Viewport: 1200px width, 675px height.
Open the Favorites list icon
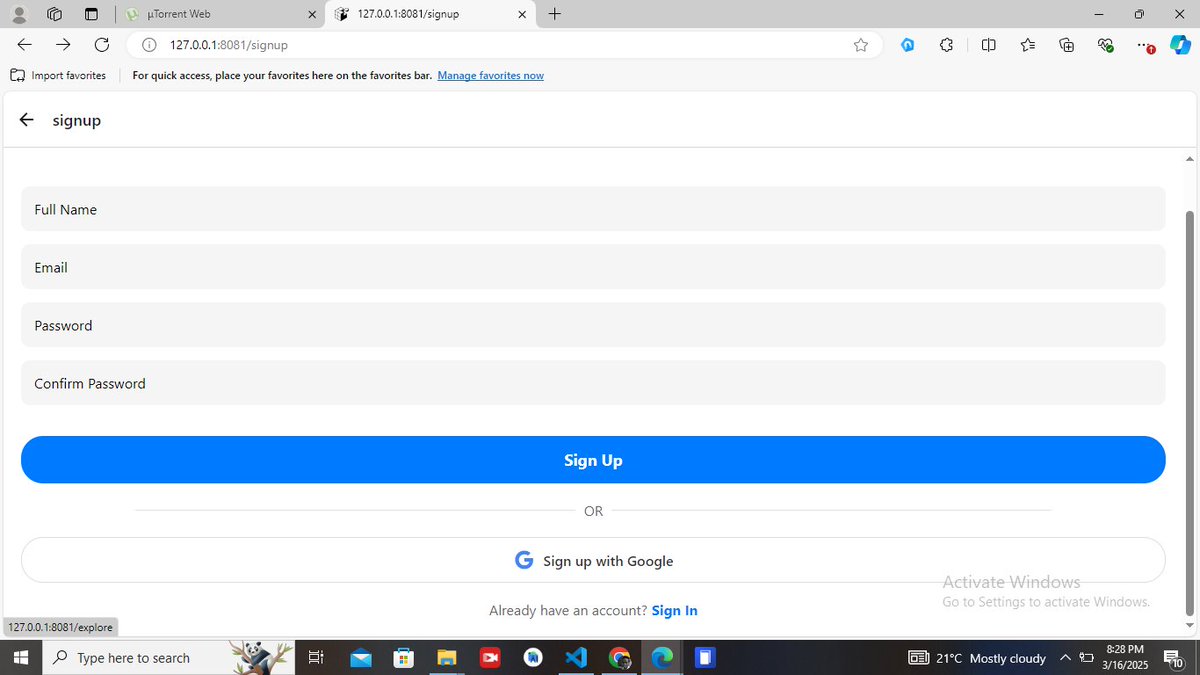[1028, 44]
